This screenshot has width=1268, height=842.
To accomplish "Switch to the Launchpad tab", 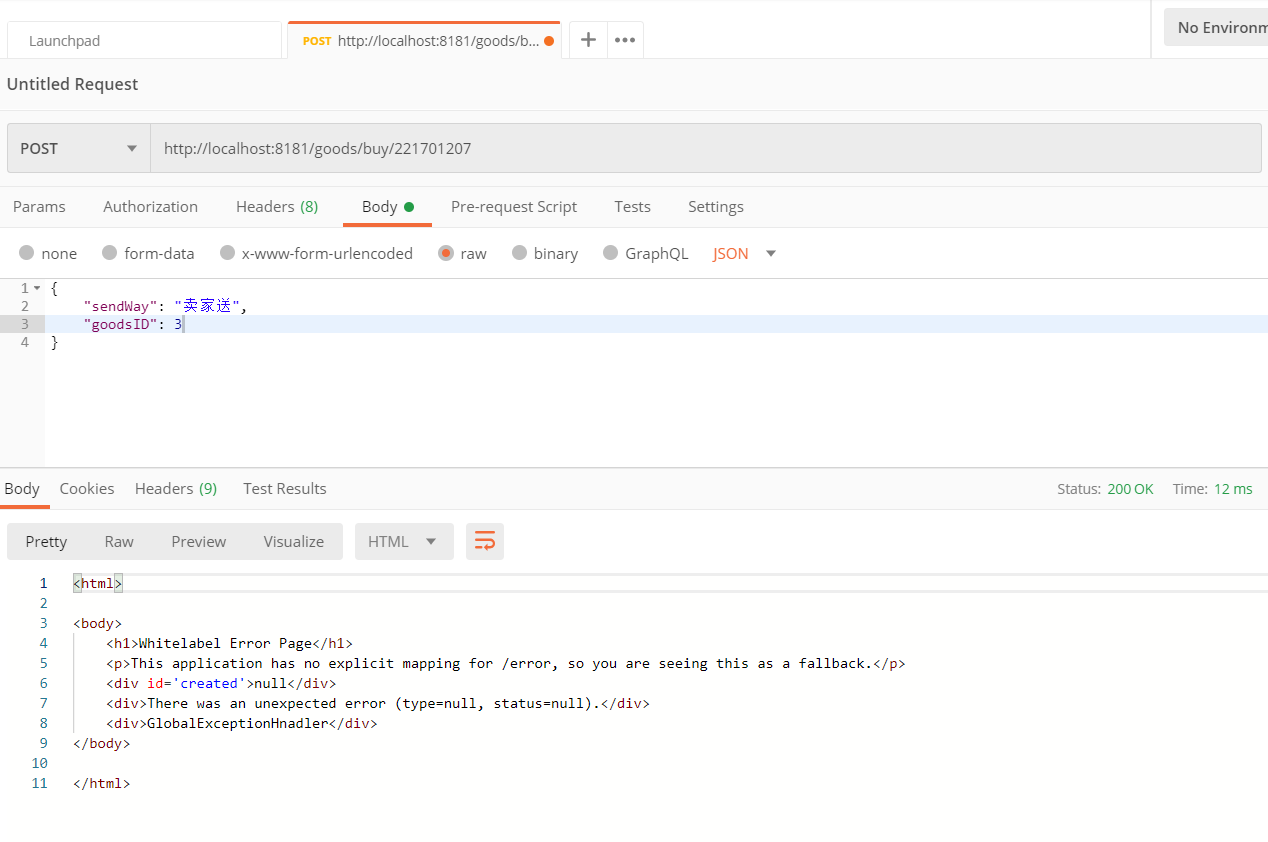I will (x=144, y=41).
